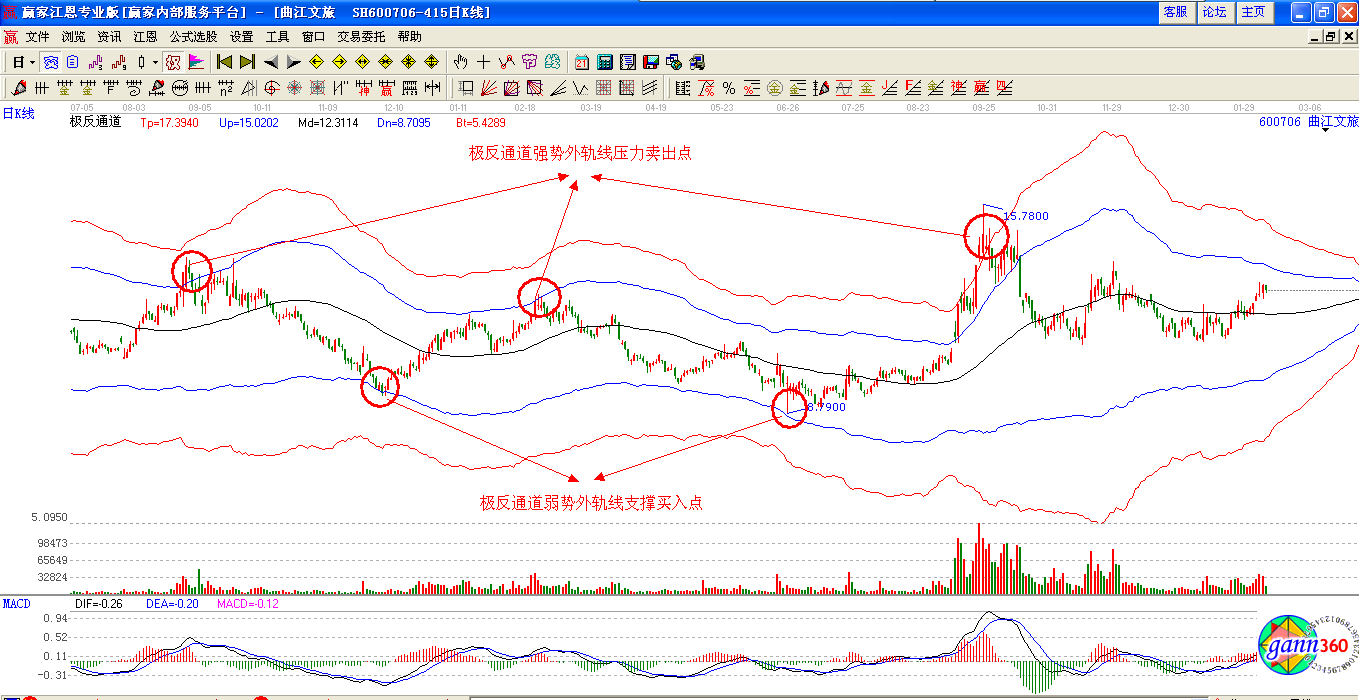1359x700 pixels.
Task: Expand the black triangle under 曲江文旅
Action: pyautogui.click(x=1327, y=130)
